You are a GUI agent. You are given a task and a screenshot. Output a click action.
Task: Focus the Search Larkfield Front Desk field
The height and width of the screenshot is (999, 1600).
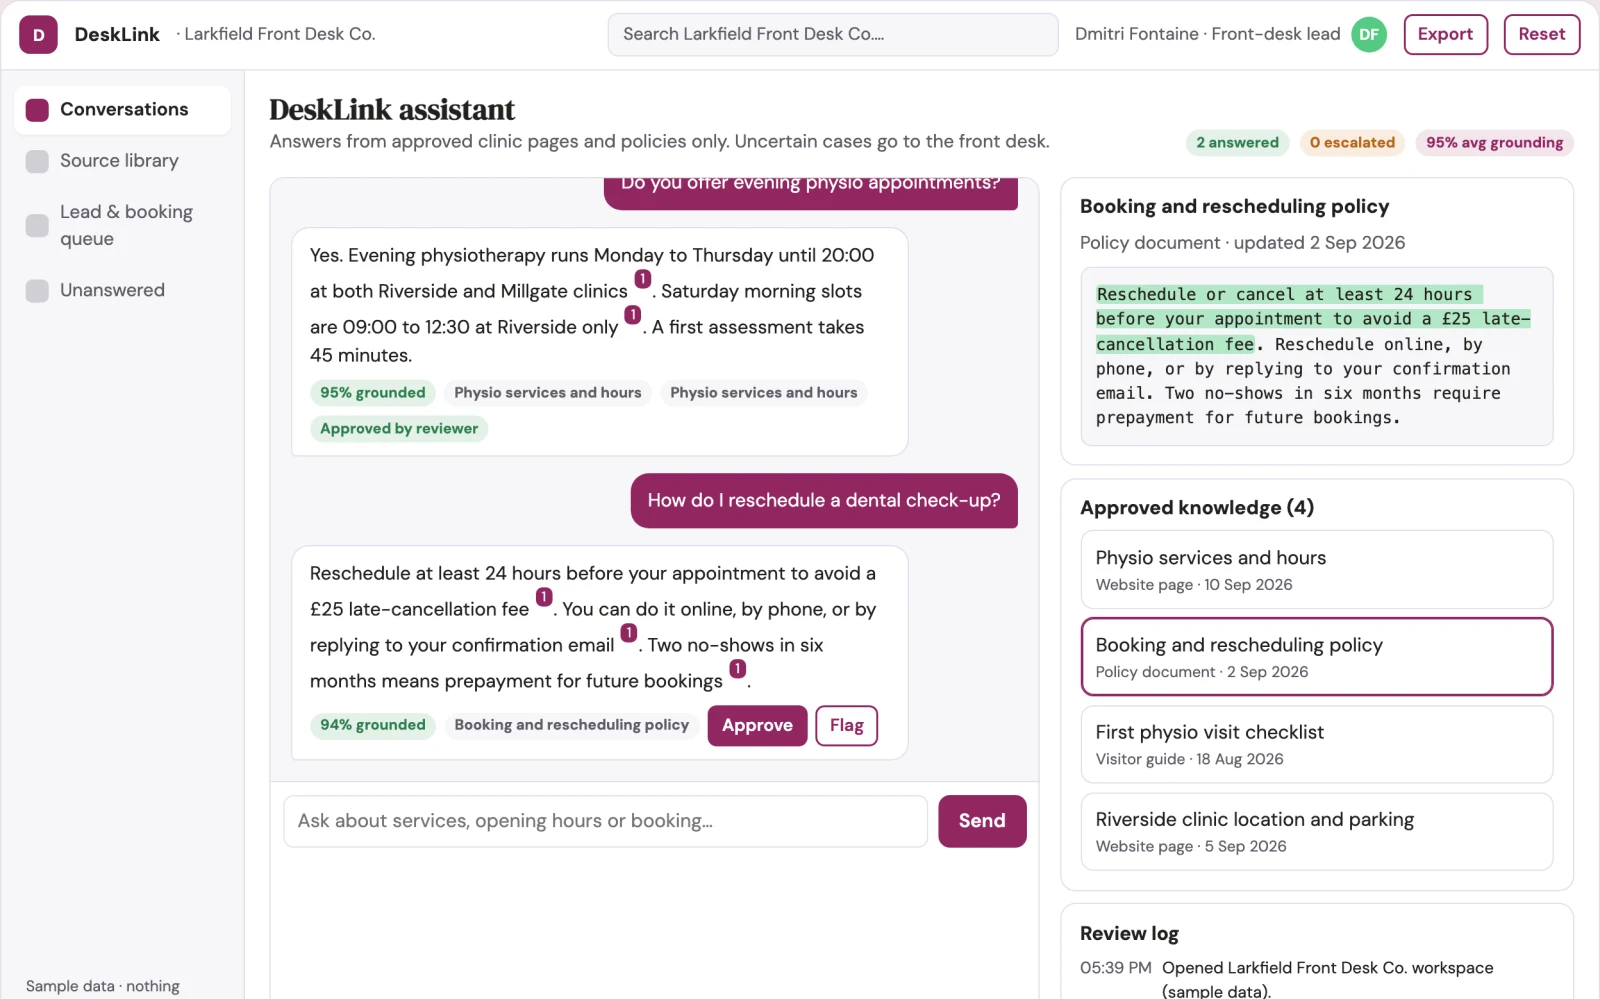tap(833, 35)
